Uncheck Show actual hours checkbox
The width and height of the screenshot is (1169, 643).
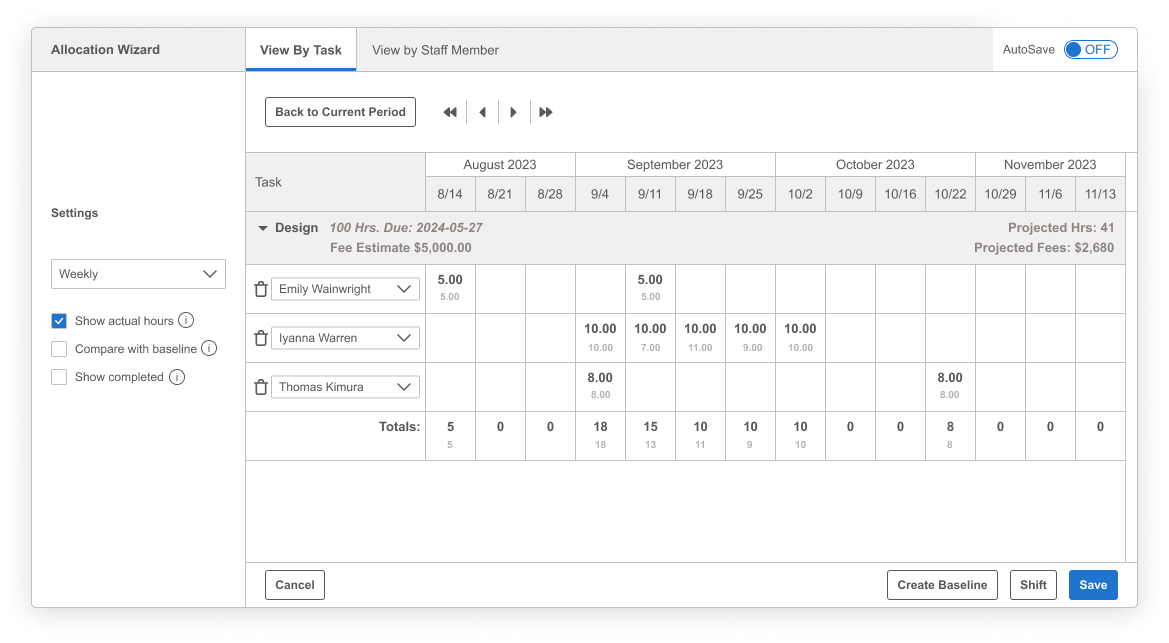coord(59,321)
